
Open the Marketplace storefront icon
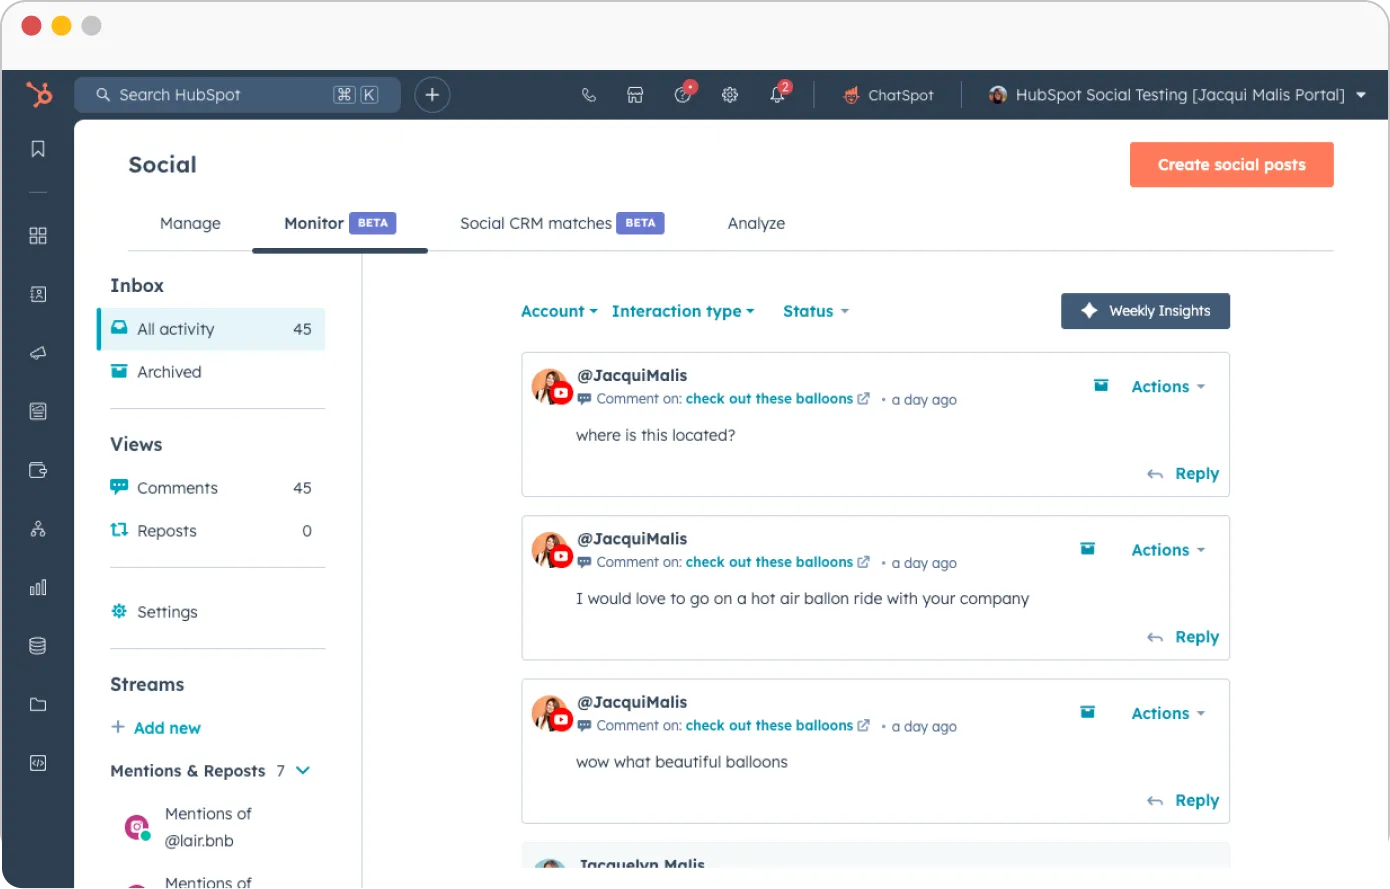point(635,95)
